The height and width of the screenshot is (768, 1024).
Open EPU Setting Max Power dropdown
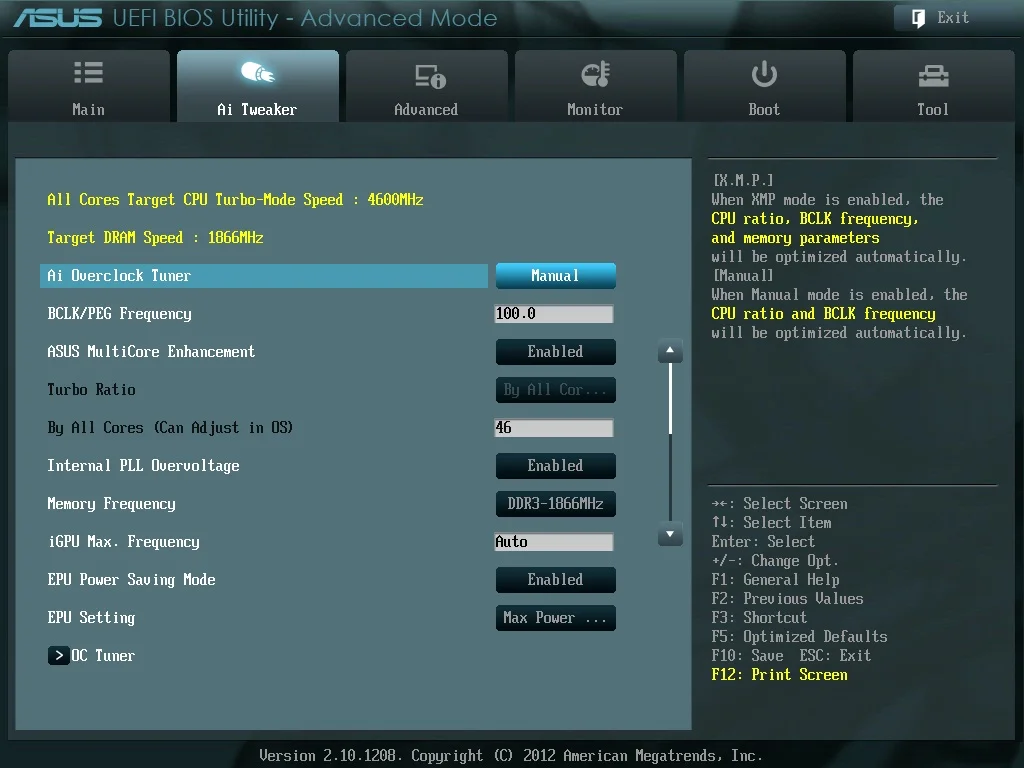(556, 618)
